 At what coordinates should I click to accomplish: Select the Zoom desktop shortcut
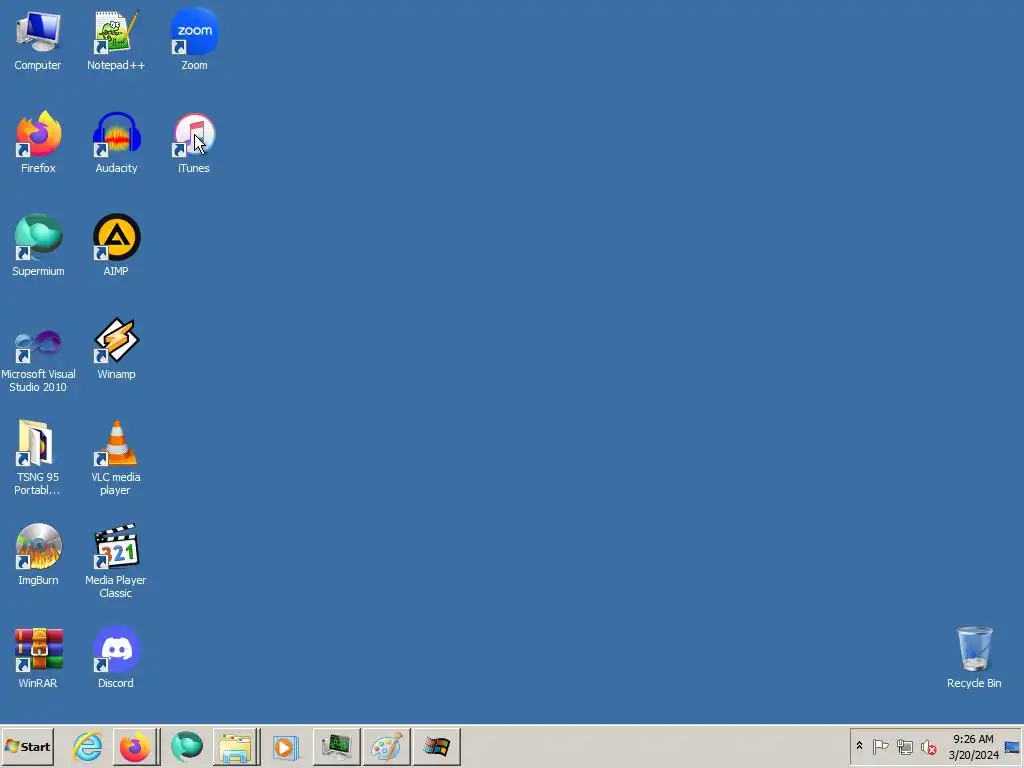point(194,40)
